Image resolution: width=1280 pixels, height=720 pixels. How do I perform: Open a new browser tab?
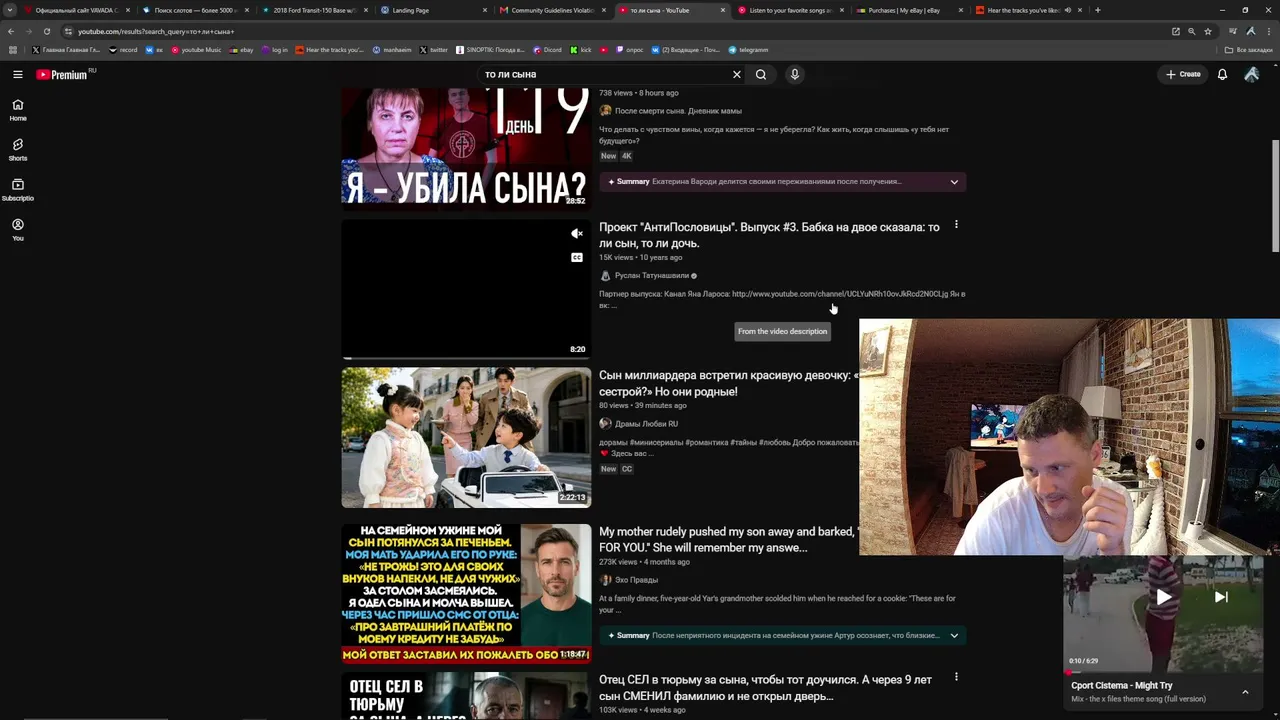pos(1098,10)
